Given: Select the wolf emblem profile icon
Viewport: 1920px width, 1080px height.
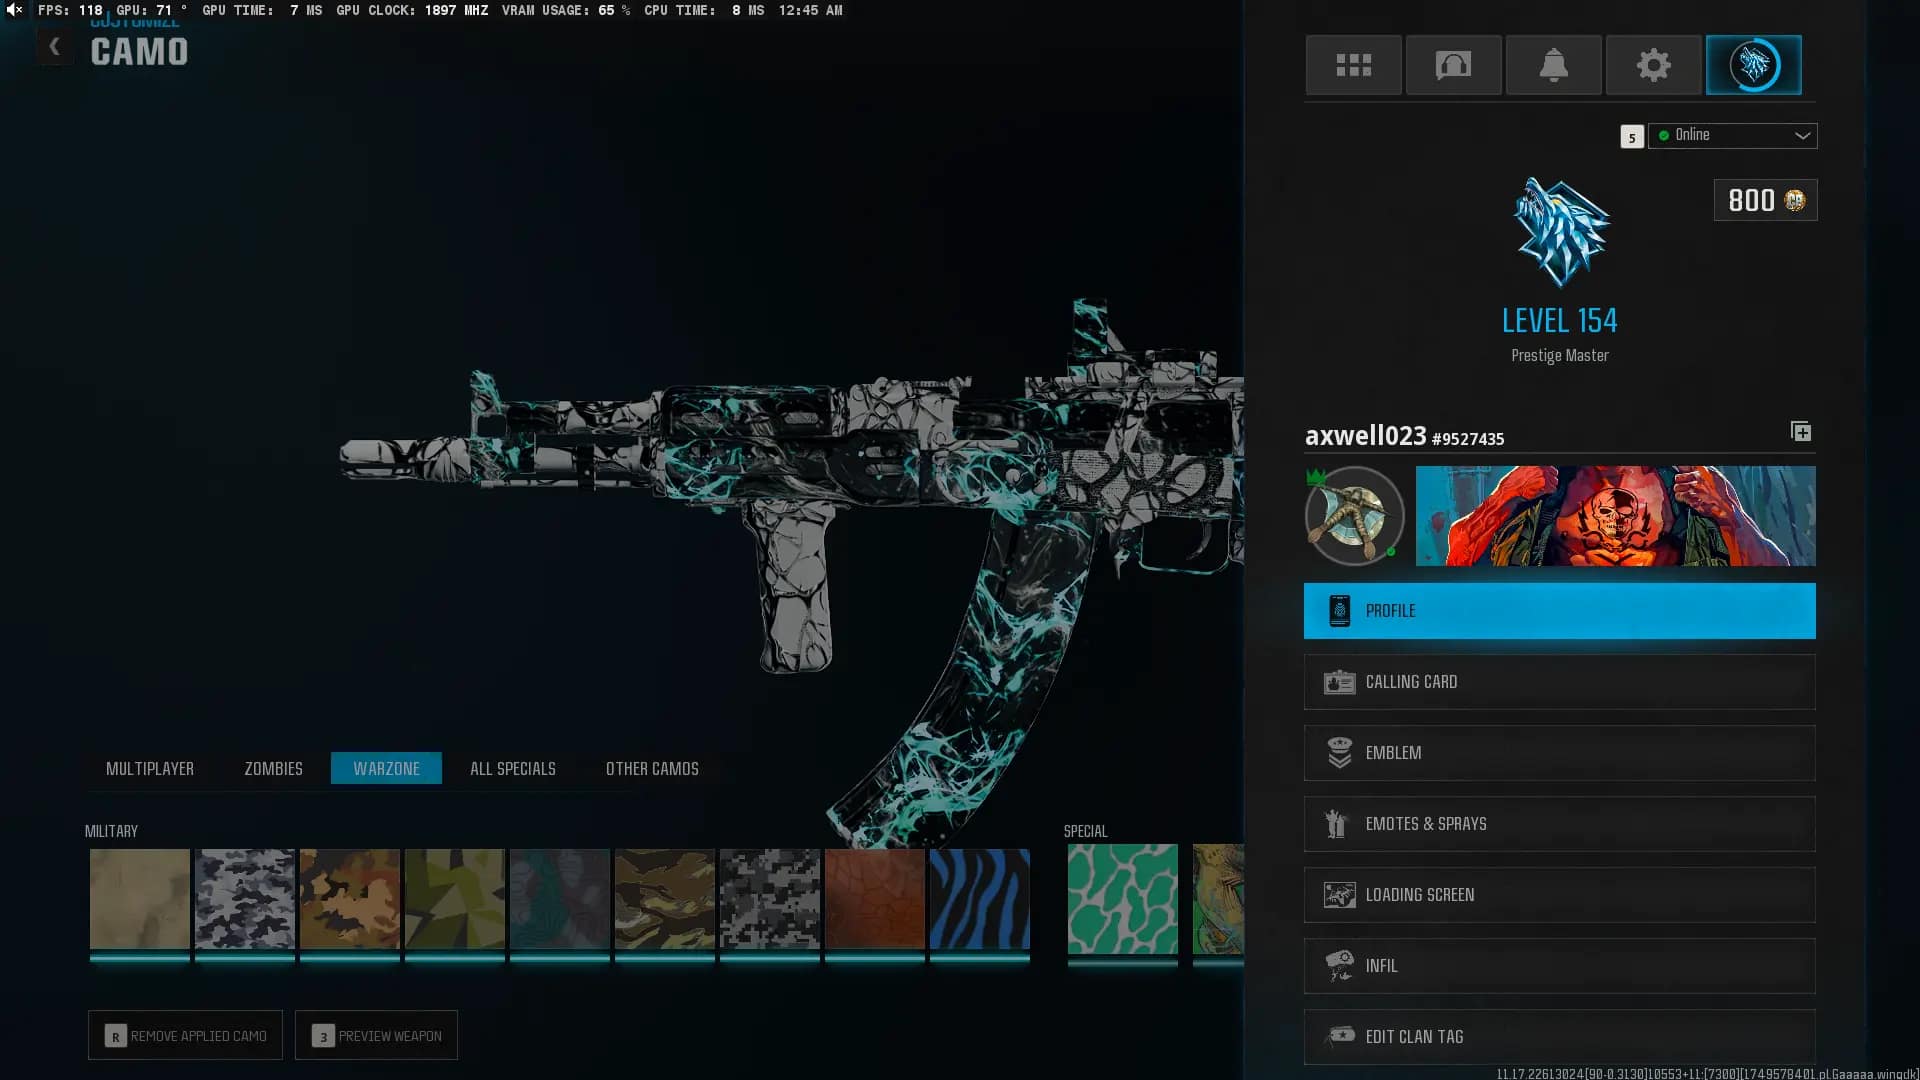Looking at the screenshot, I should click(1753, 65).
